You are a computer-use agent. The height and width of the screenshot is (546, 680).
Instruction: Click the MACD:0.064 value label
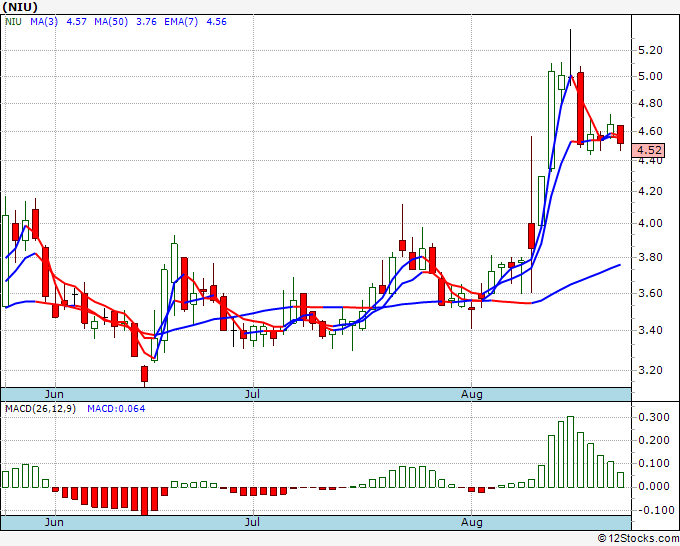point(116,409)
